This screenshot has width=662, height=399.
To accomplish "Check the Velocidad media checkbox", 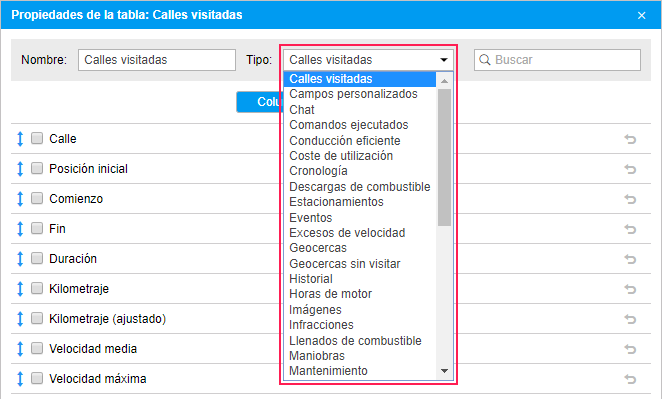I will tap(37, 348).
